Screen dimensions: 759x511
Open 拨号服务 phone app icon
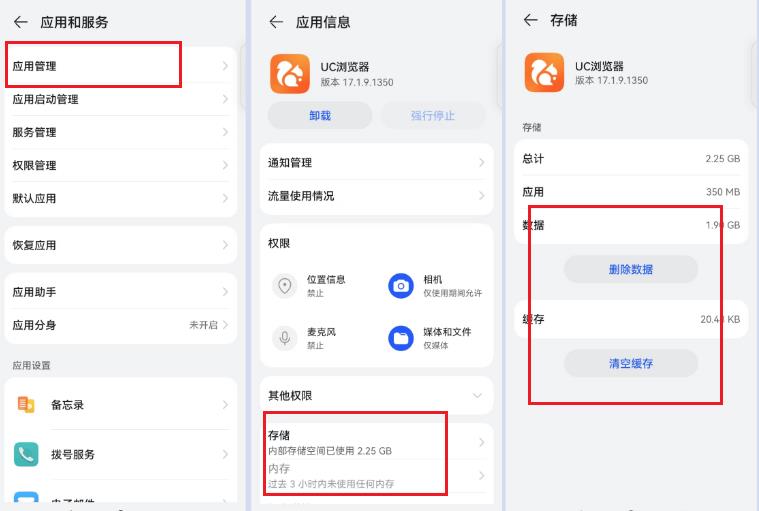[26, 454]
